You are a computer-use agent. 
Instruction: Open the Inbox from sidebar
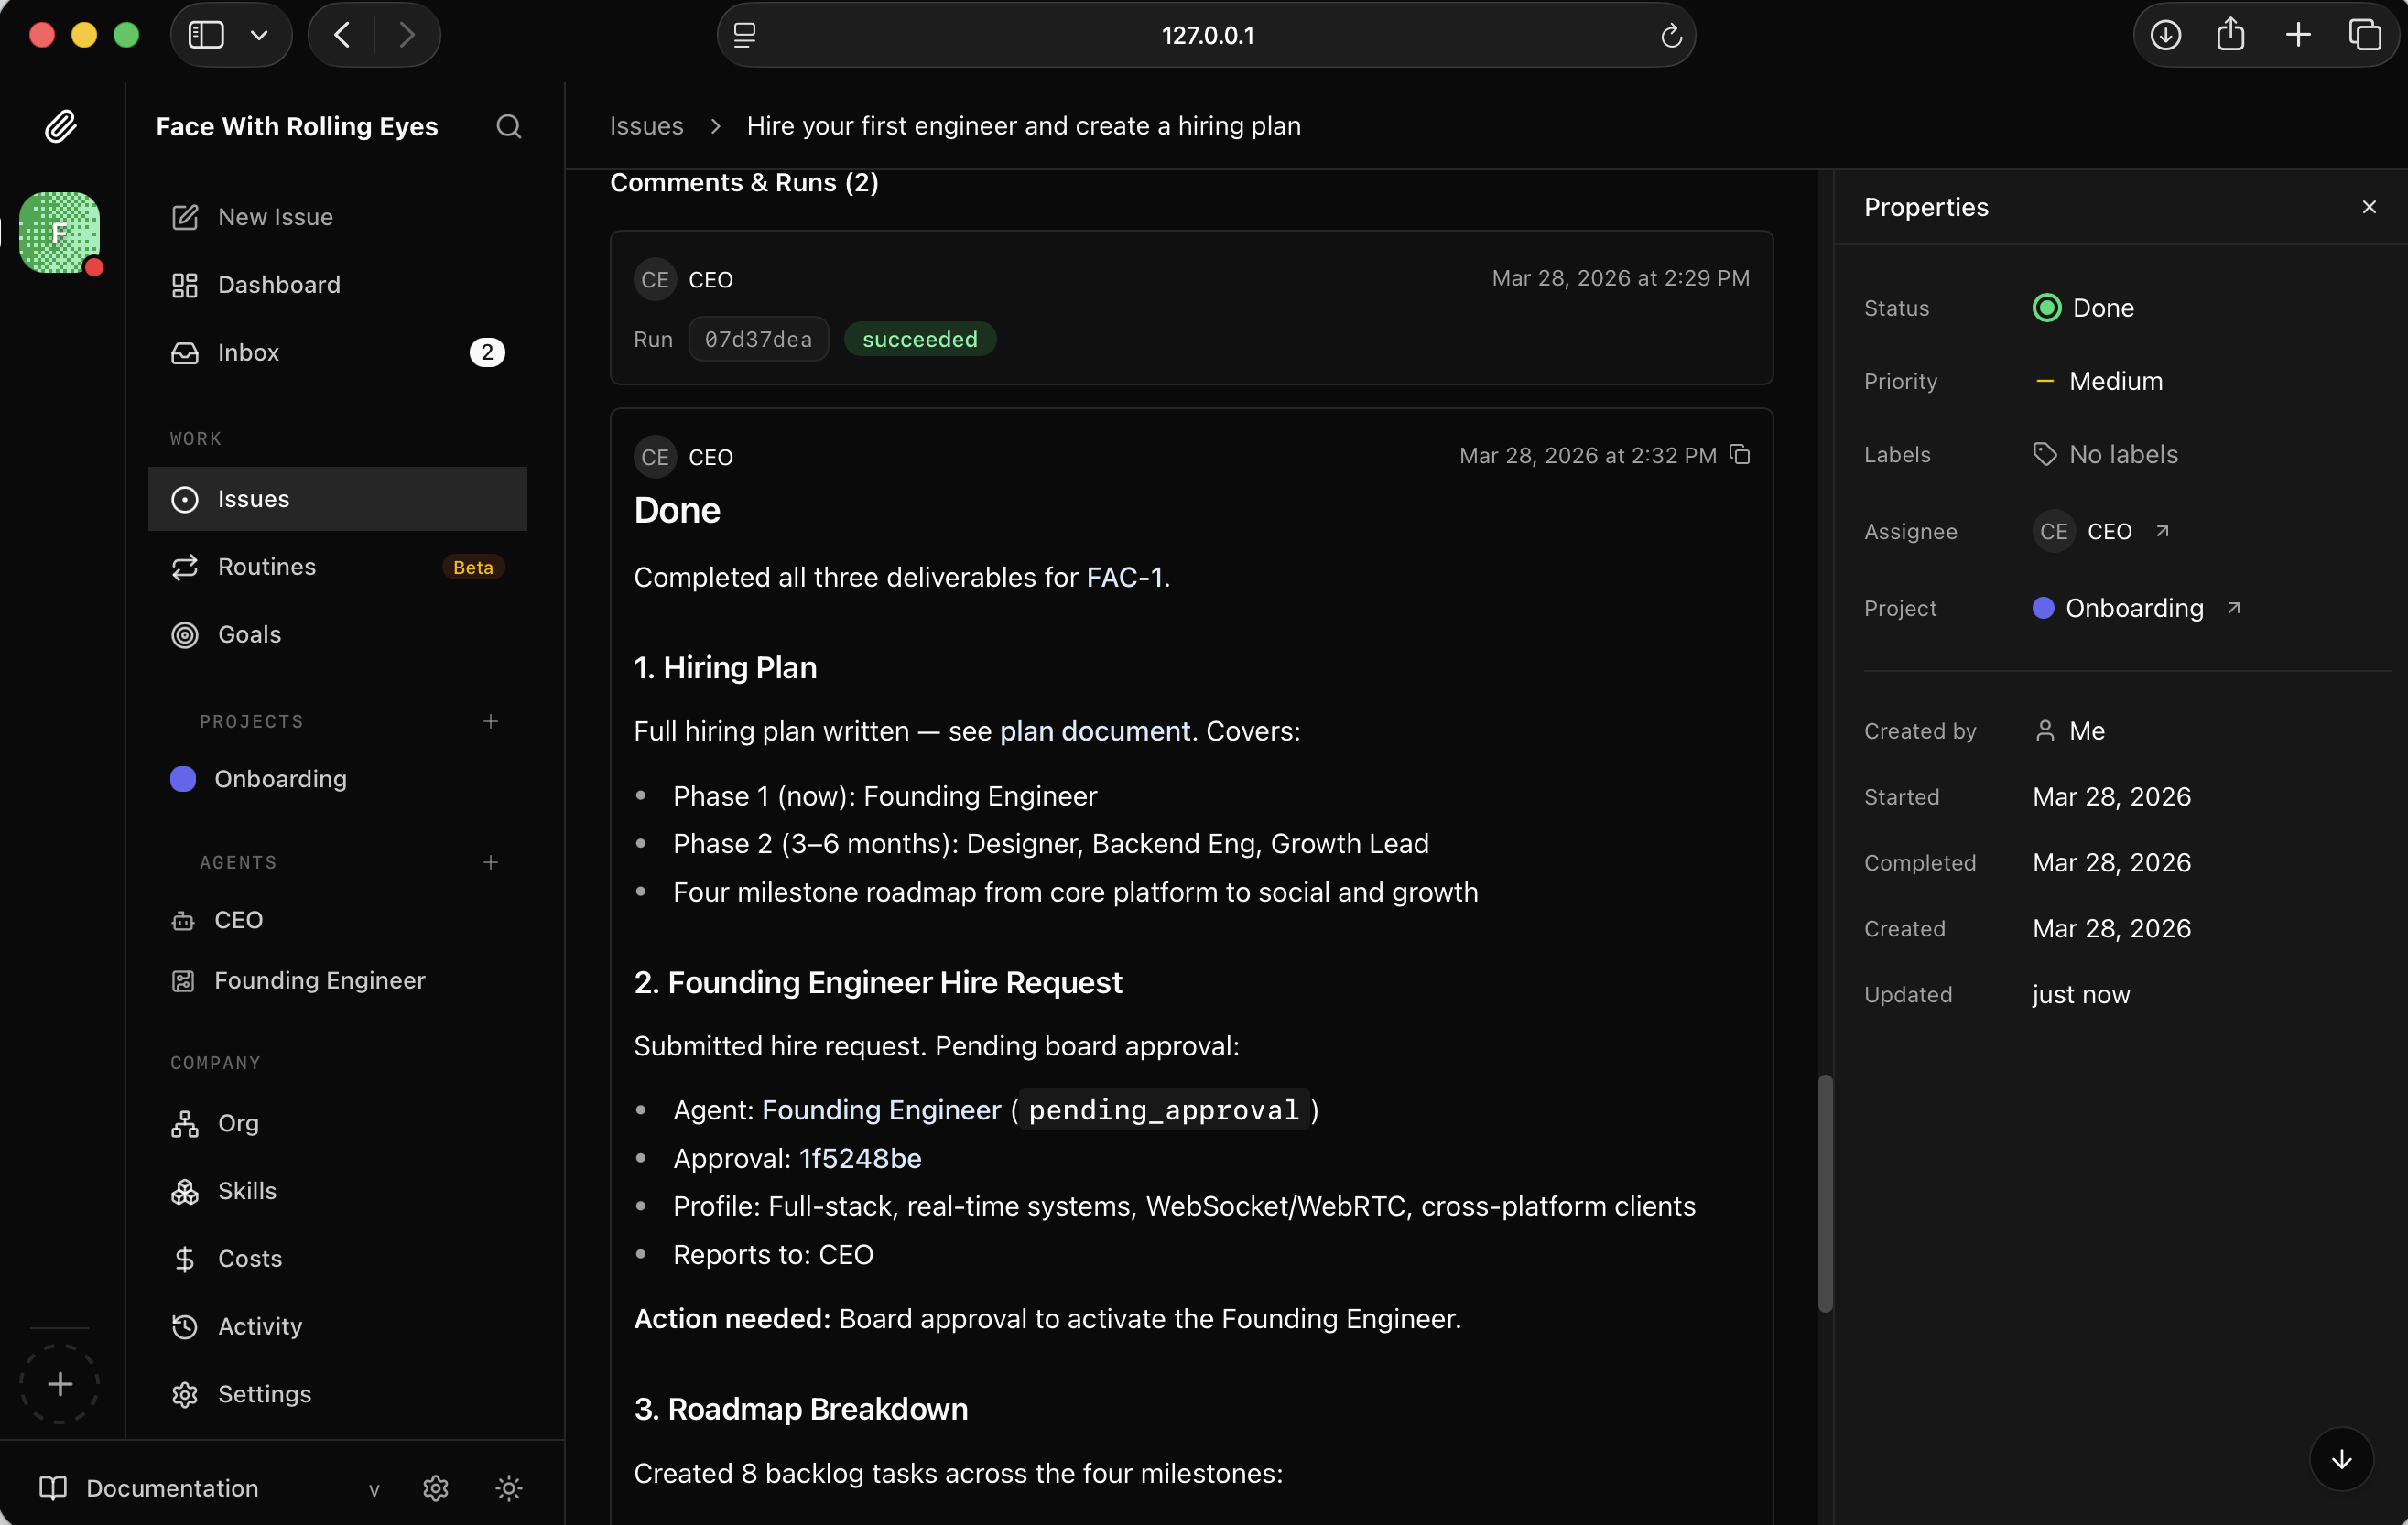(x=248, y=352)
